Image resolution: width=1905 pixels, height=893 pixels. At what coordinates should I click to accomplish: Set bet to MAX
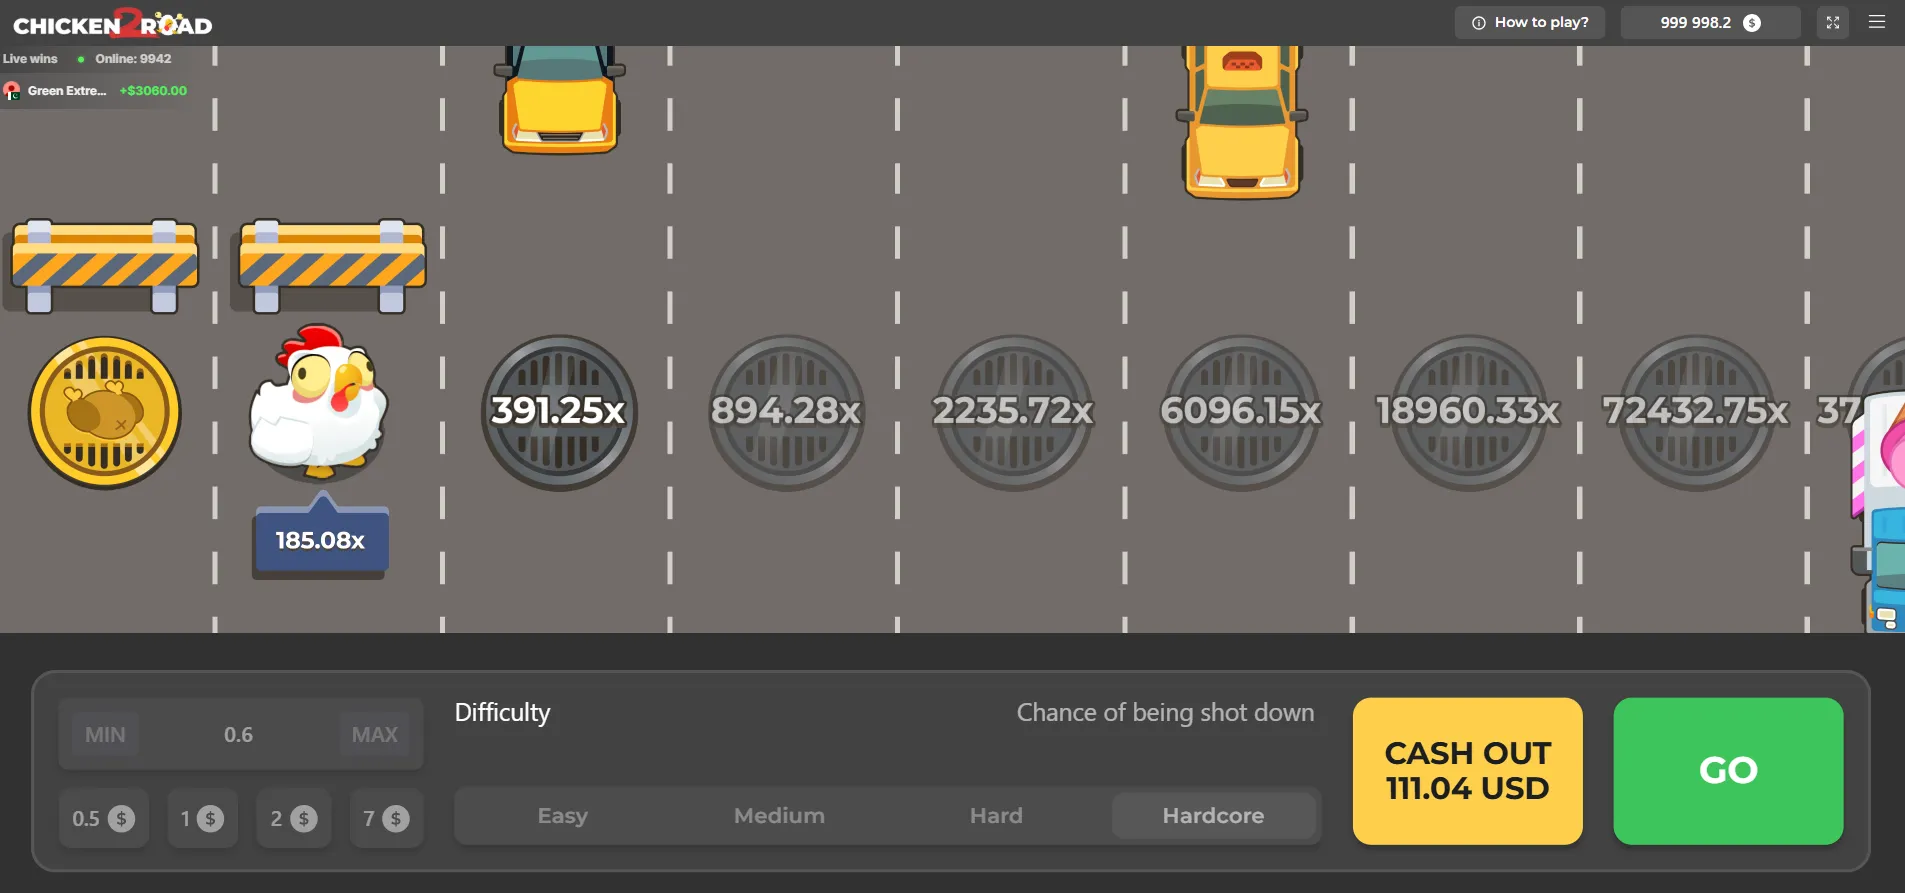(x=375, y=735)
